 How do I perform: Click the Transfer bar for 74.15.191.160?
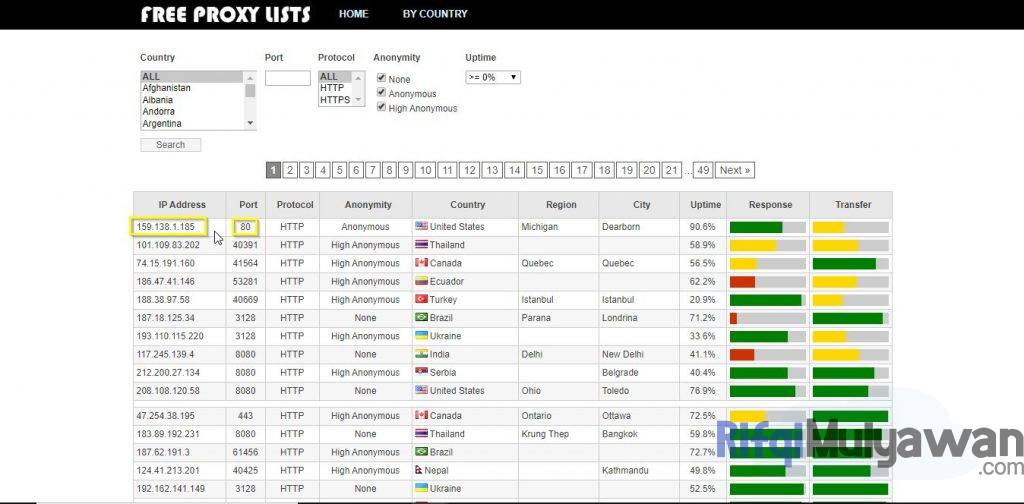tap(851, 264)
